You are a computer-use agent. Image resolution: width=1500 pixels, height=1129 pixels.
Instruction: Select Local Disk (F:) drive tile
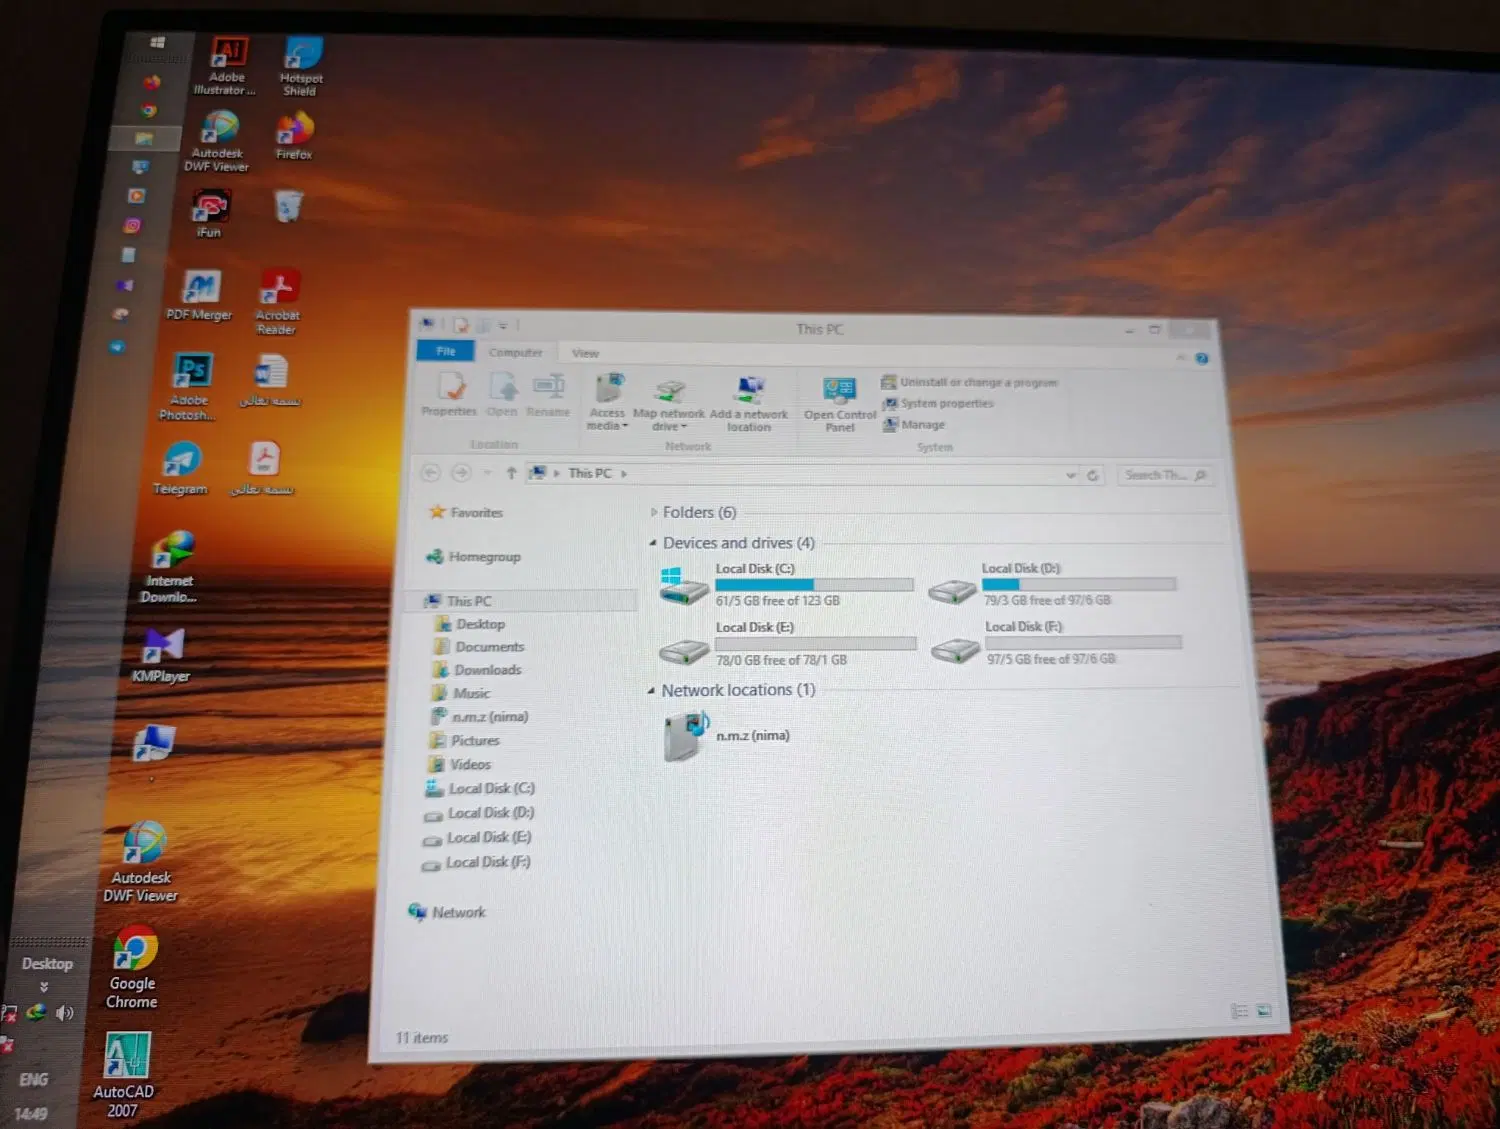[x=1056, y=643]
